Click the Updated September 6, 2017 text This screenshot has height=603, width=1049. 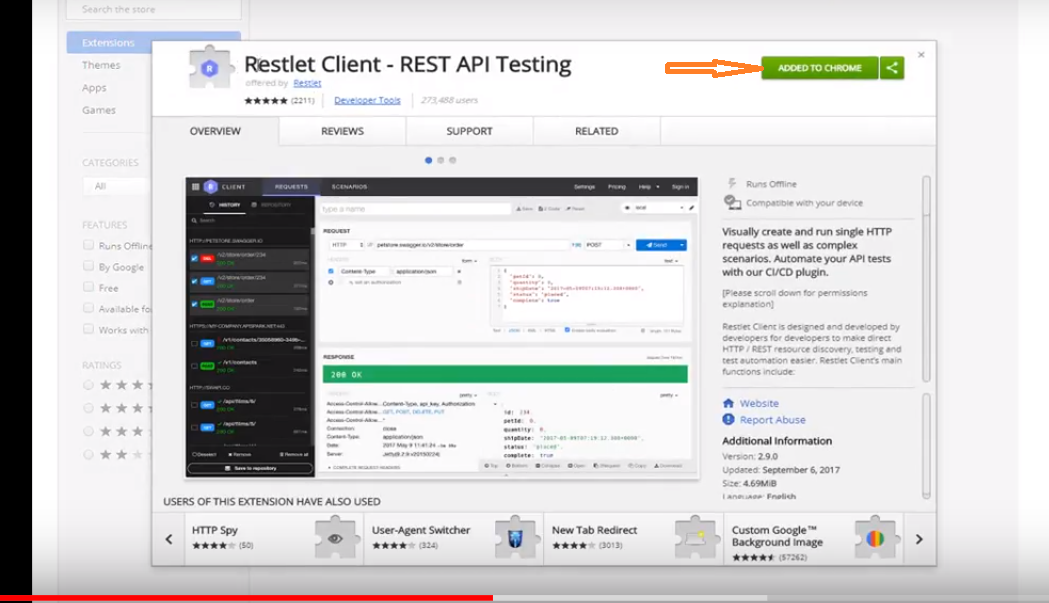[781, 470]
